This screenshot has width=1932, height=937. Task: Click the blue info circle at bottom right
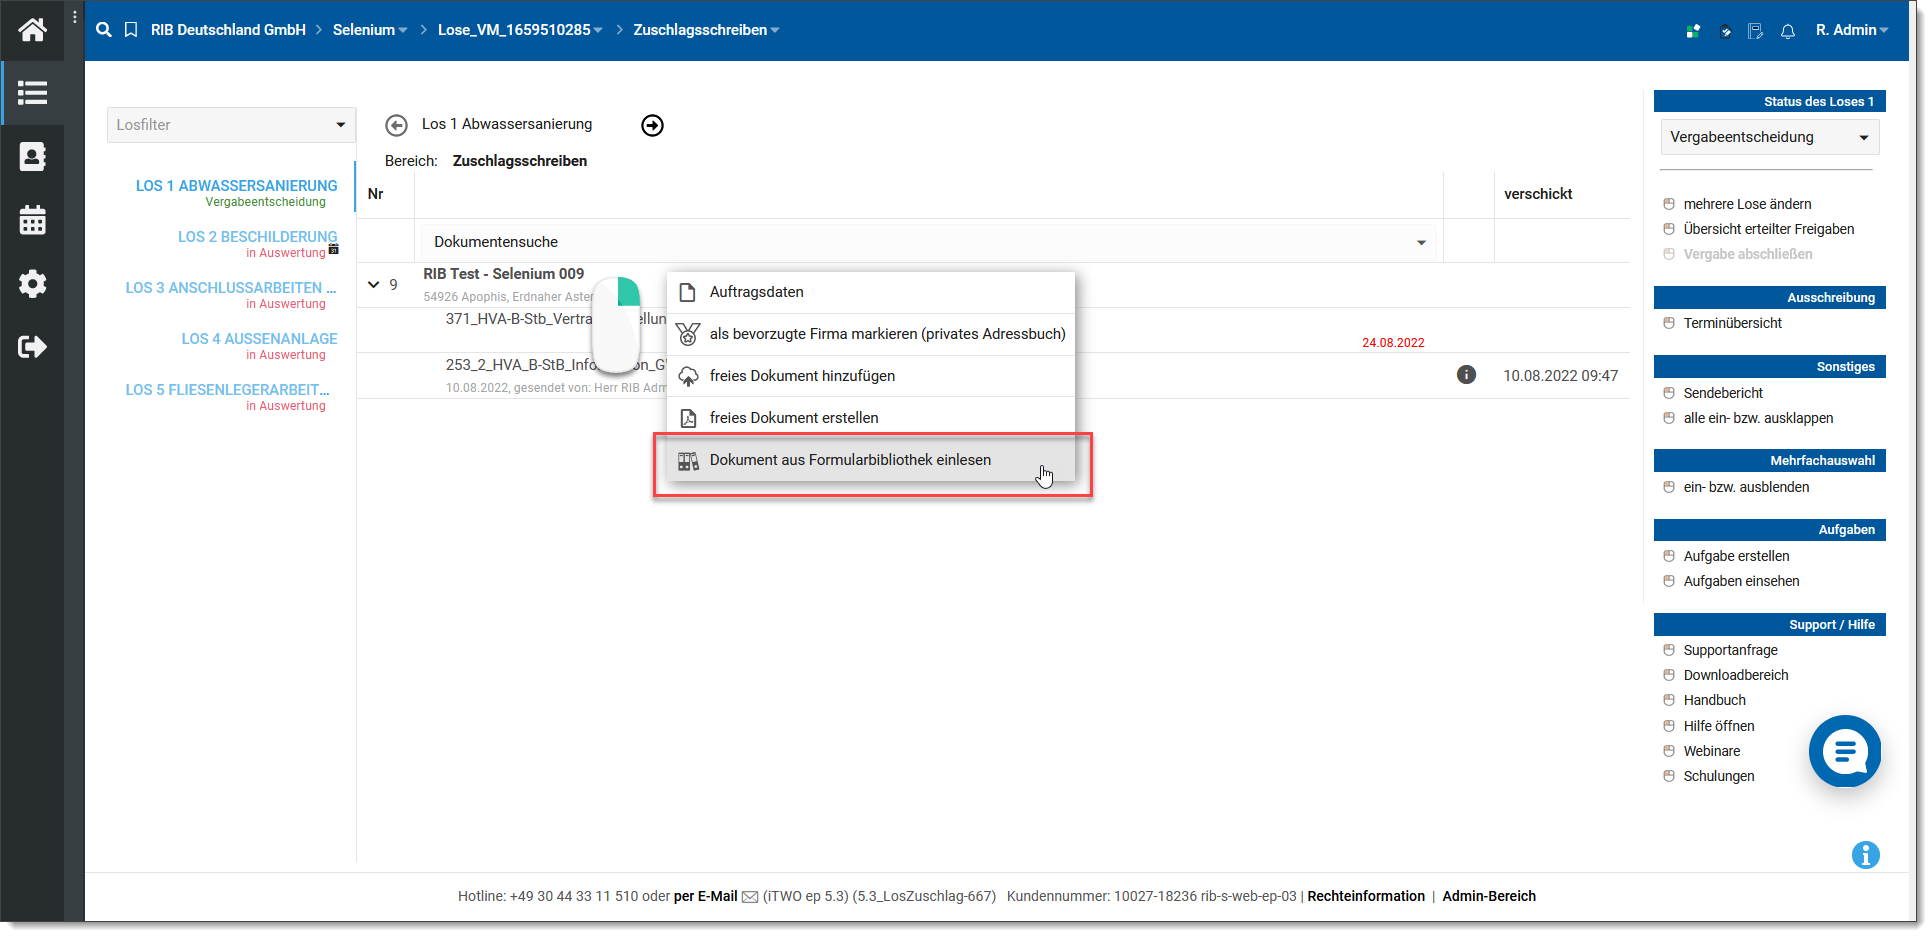[1865, 855]
